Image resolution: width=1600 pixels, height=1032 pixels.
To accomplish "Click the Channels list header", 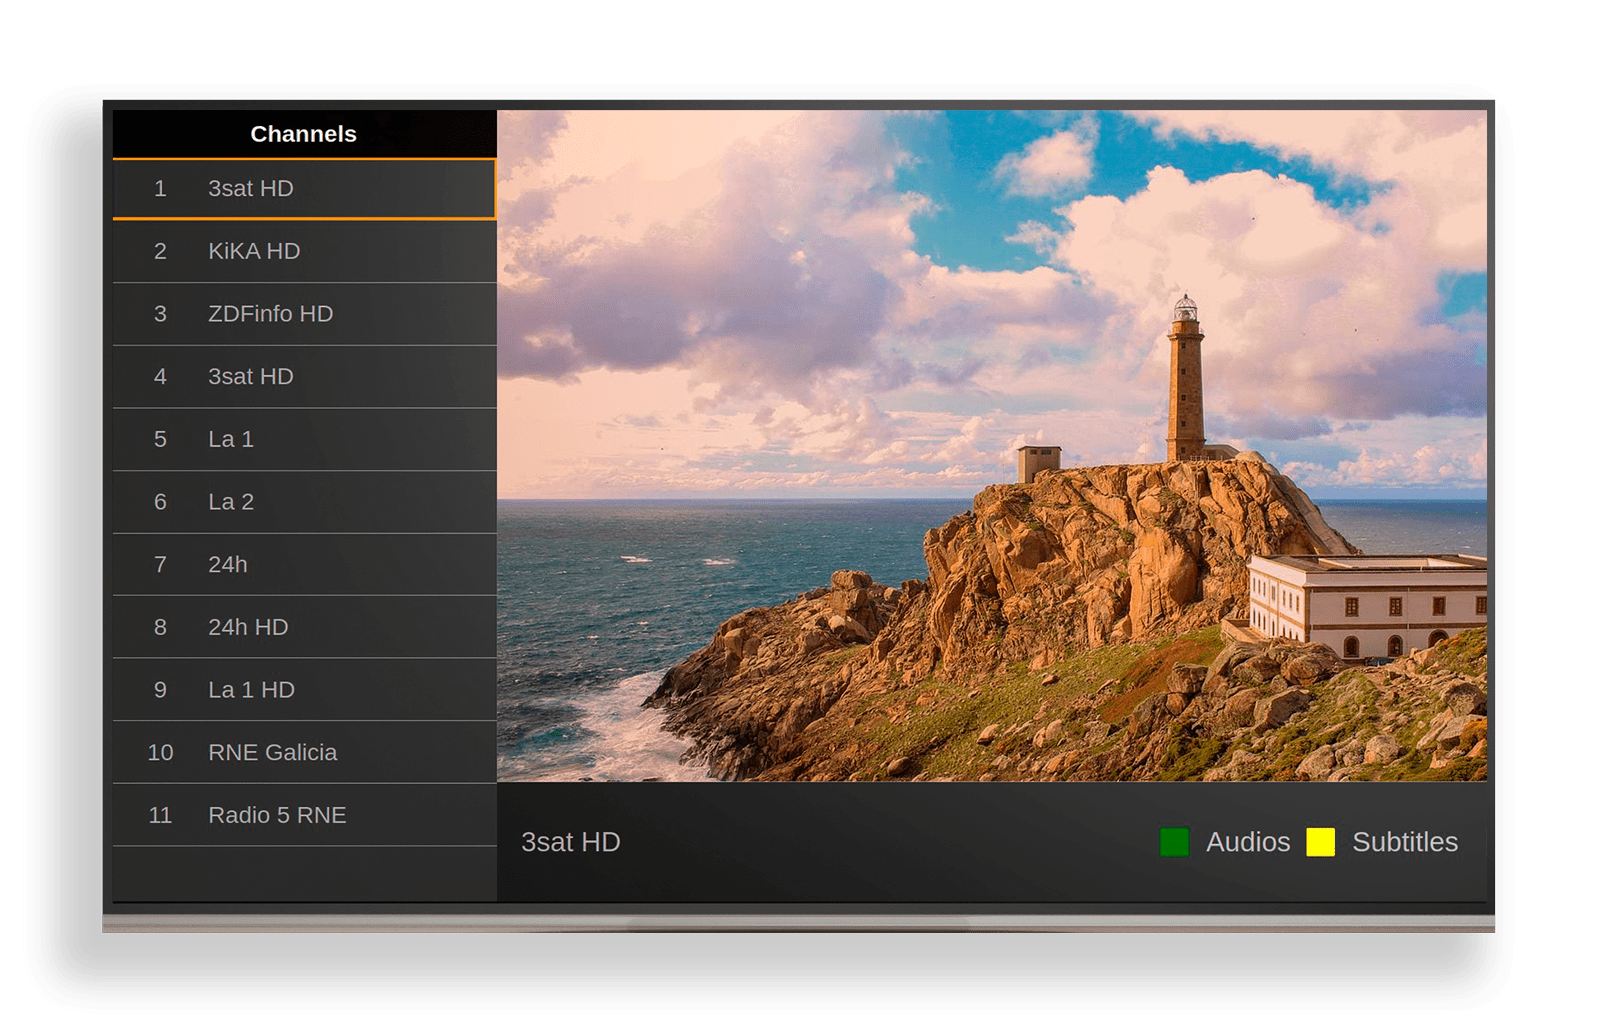I will pos(304,134).
